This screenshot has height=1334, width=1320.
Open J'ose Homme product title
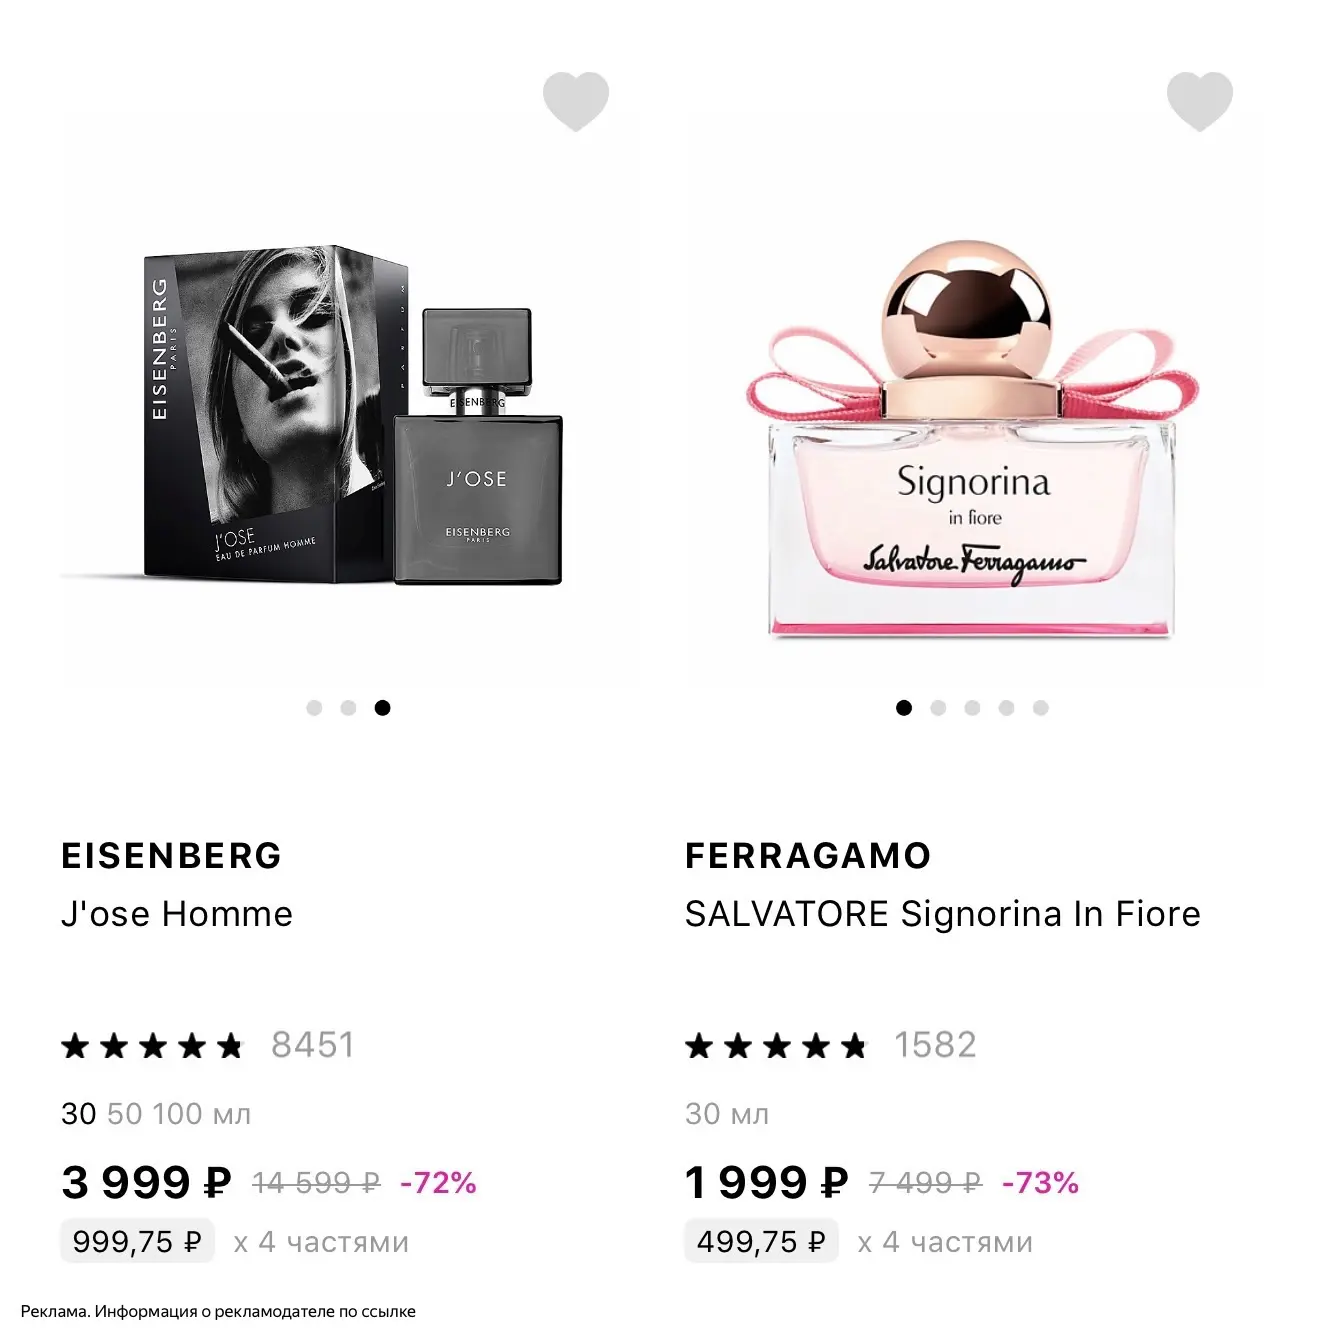click(177, 914)
